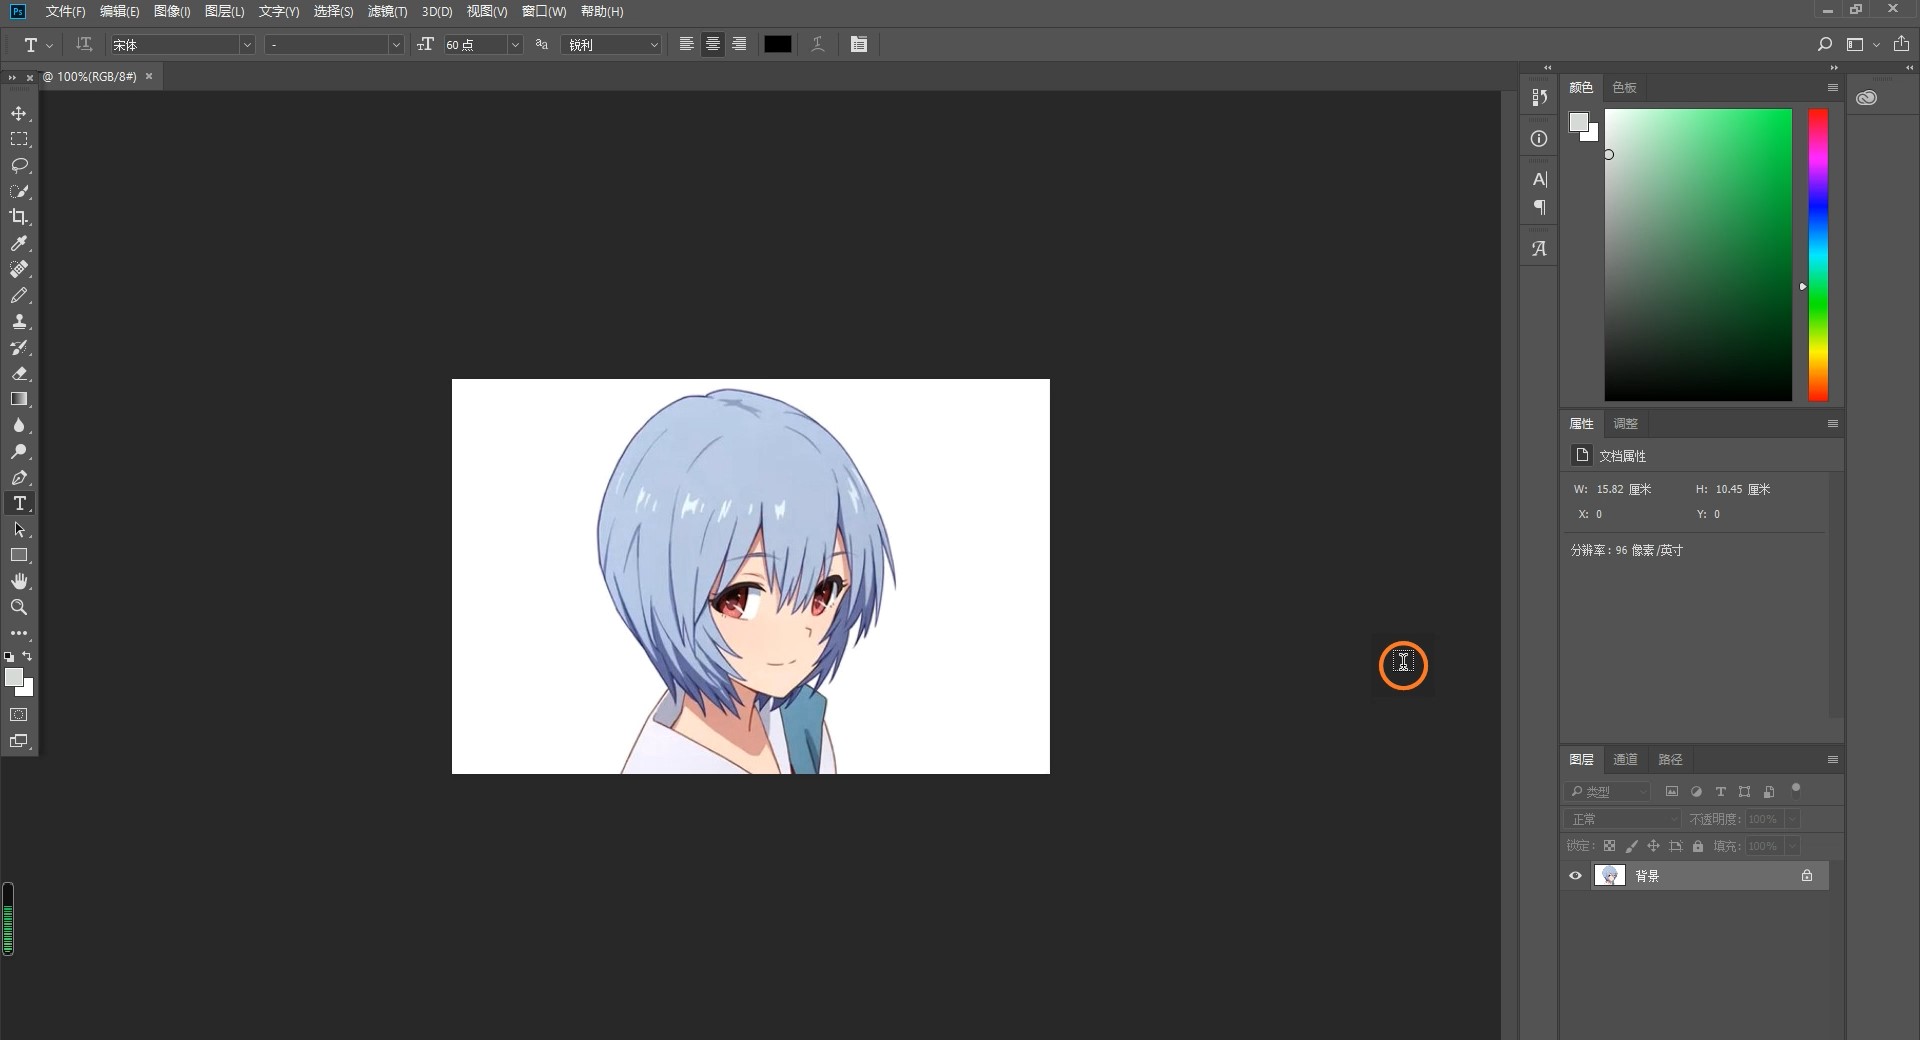Select the Horizontal Type tool

point(19,503)
